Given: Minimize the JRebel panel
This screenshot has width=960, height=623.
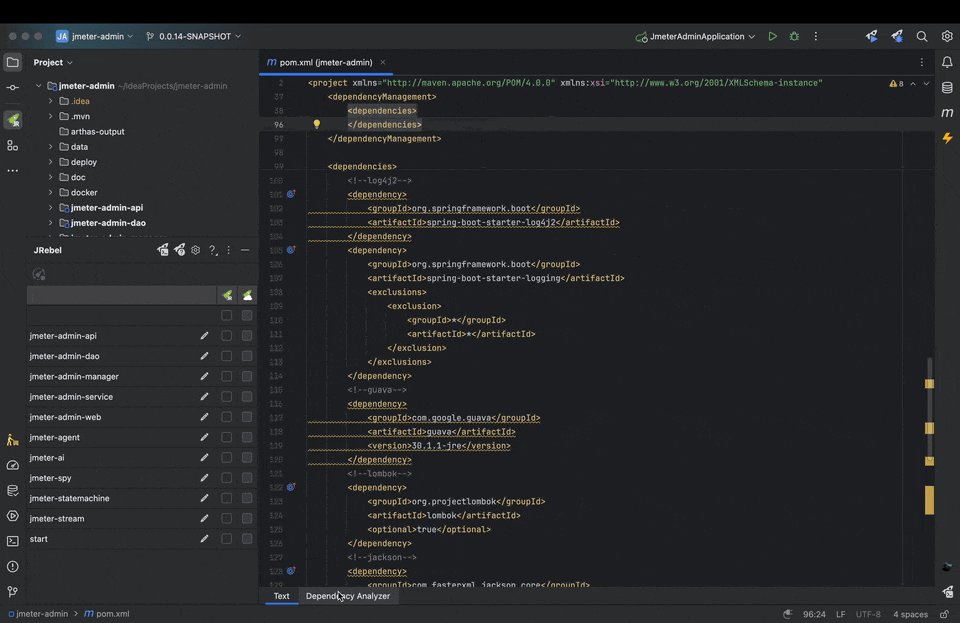Looking at the screenshot, I should coord(245,250).
